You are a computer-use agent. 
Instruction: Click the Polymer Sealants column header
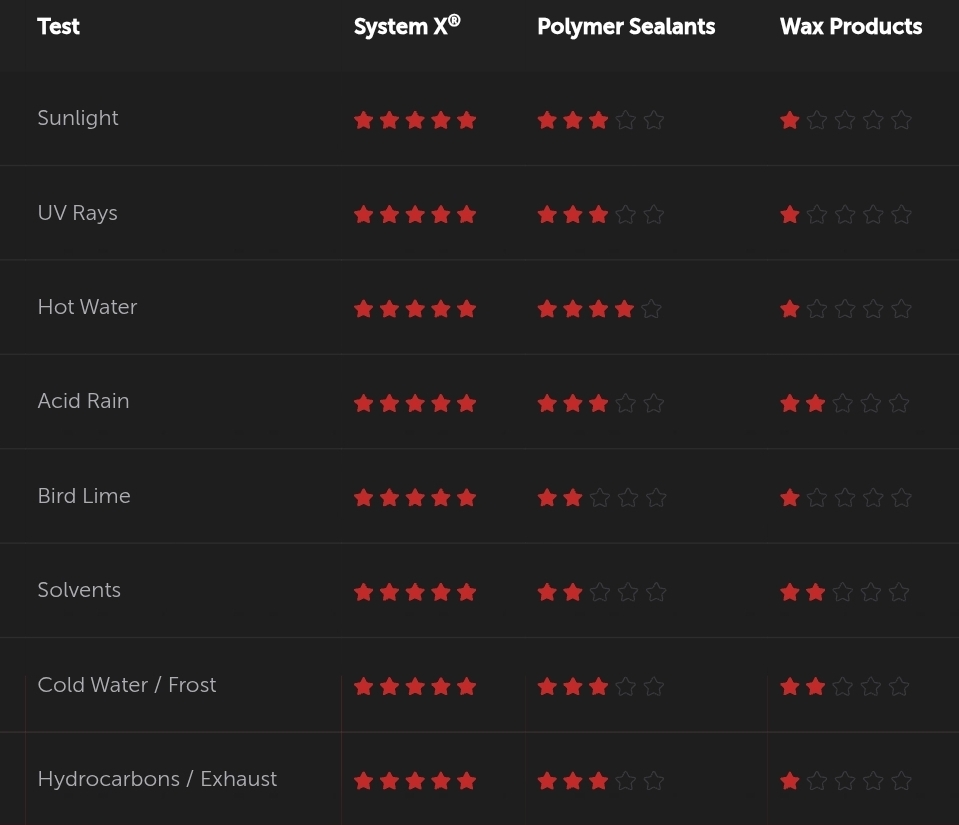click(626, 26)
